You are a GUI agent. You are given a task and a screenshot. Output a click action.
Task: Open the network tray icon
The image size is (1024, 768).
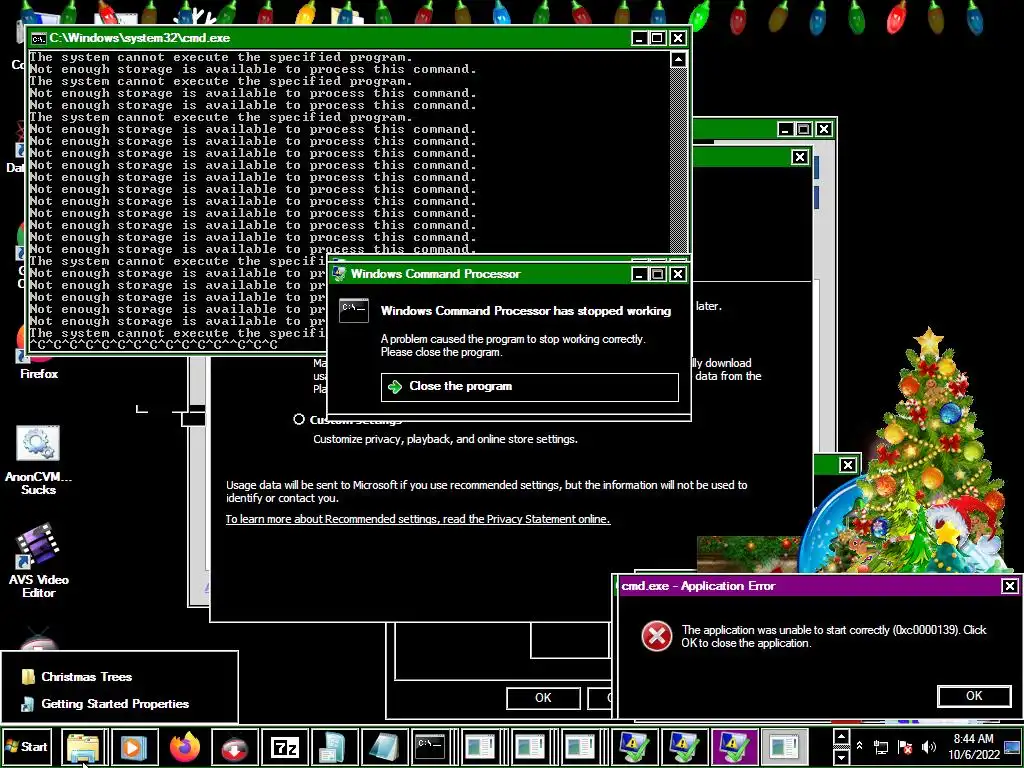881,746
